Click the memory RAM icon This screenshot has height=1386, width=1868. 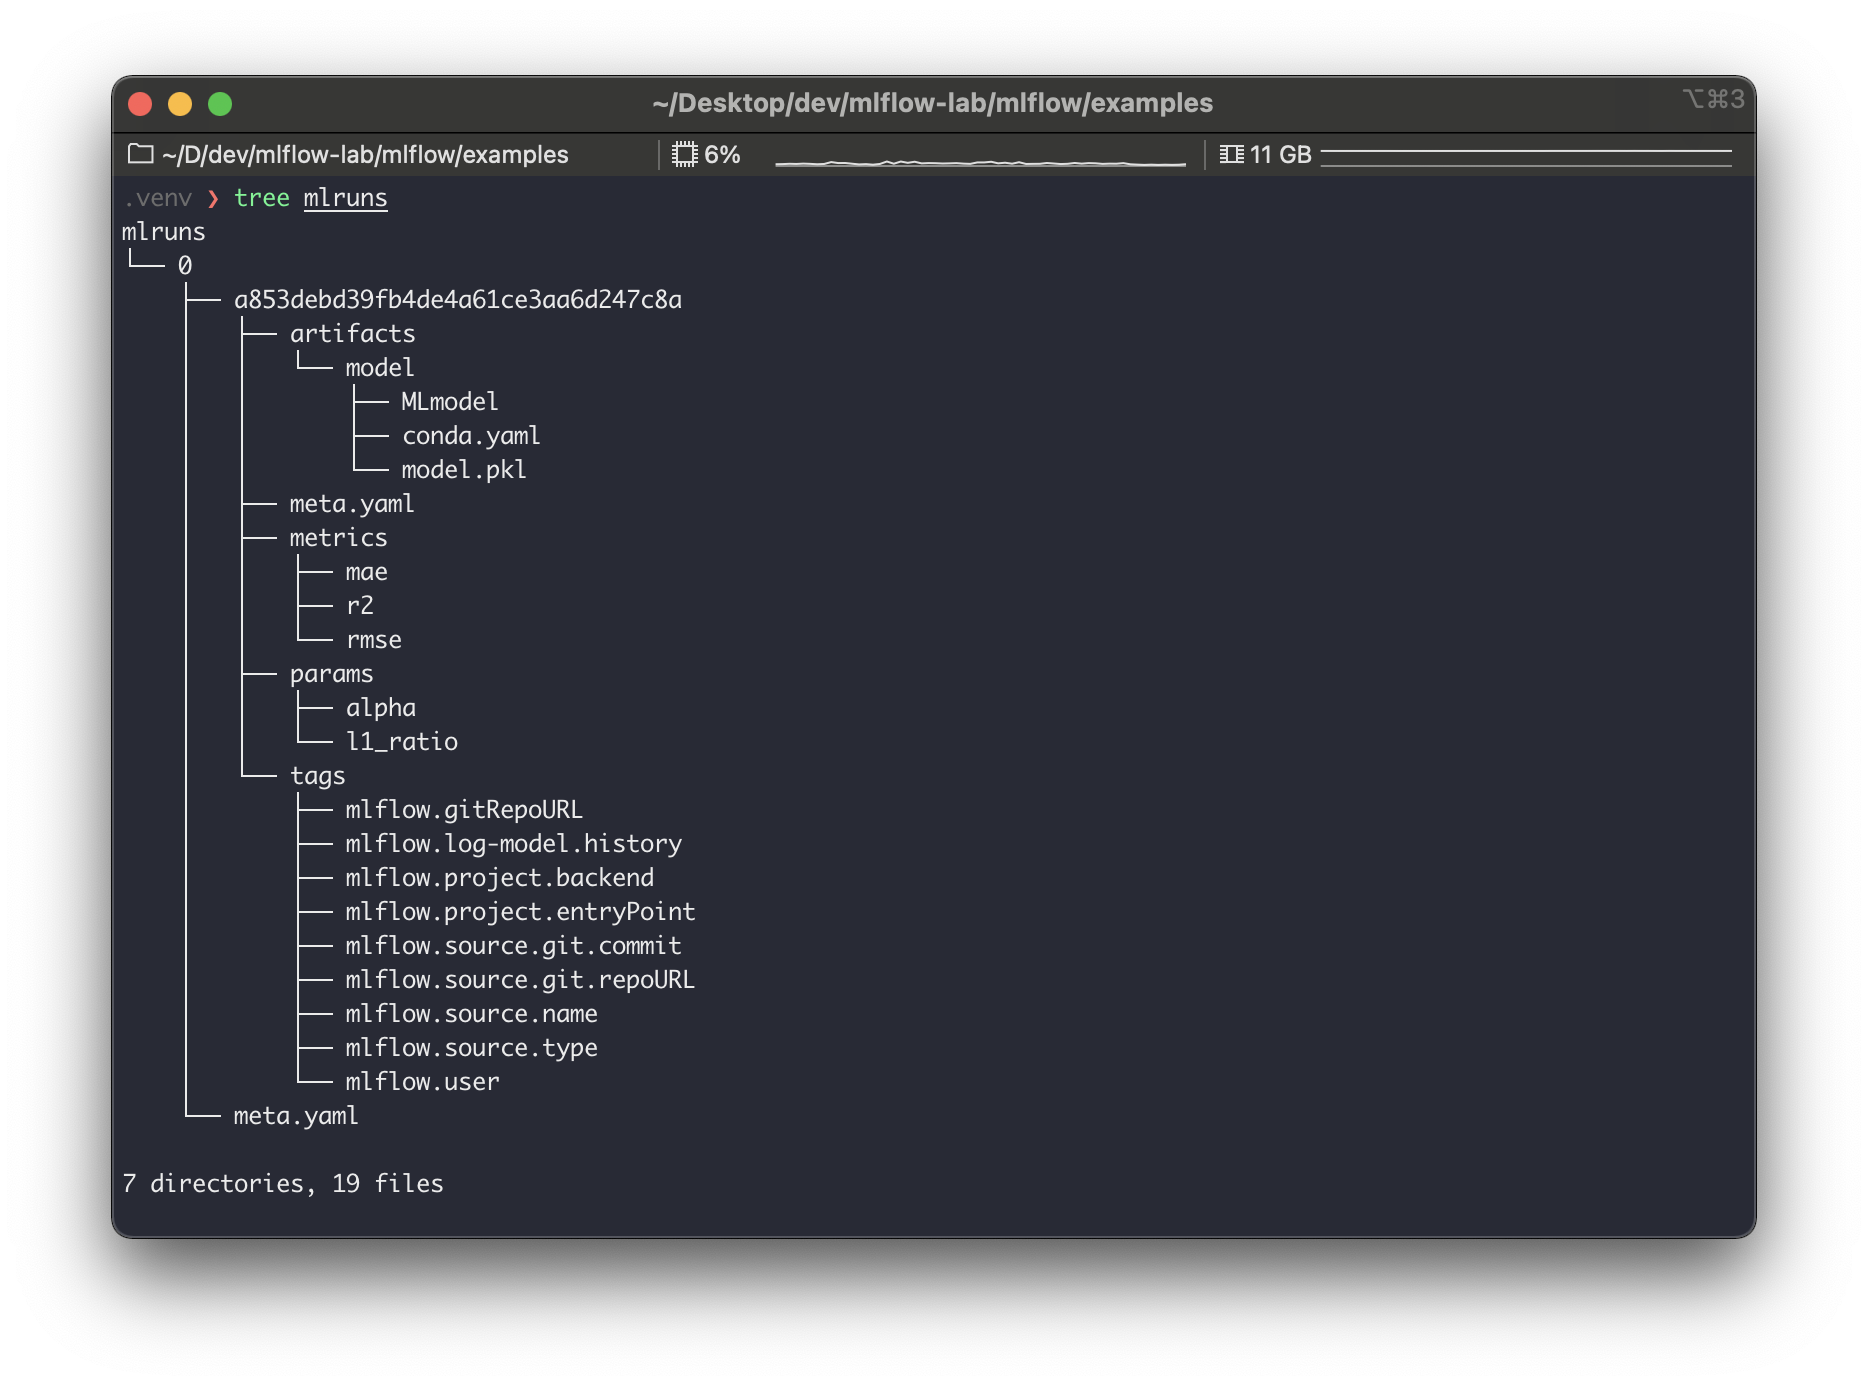(1231, 154)
